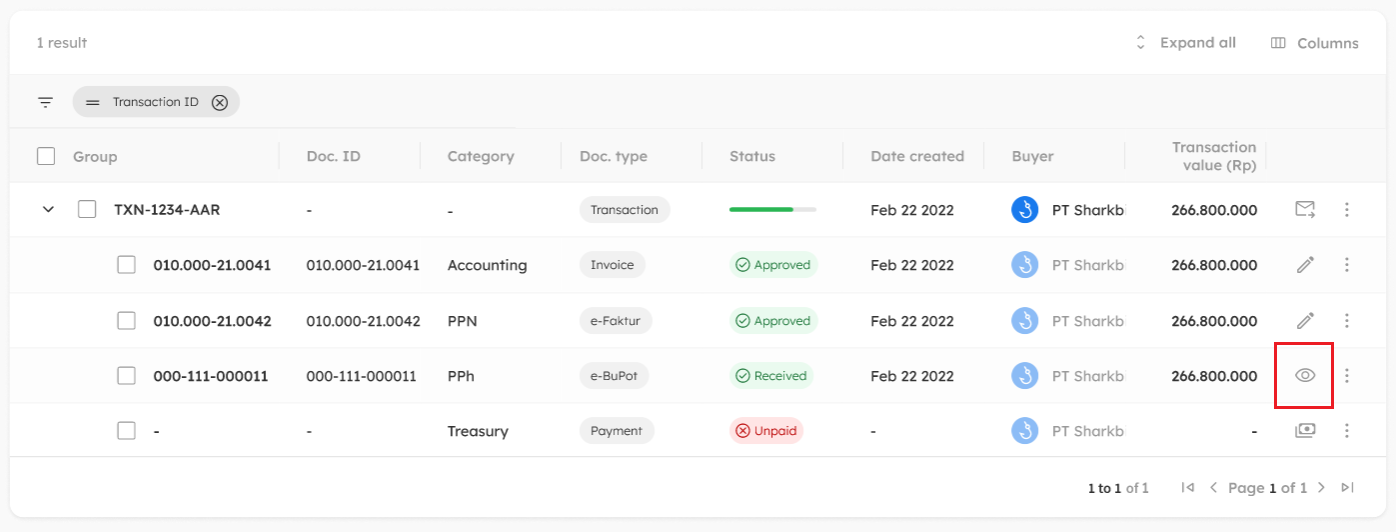Viewport: 1396px width, 532px height.
Task: Tick the checkbox for 000-111-000011
Action: (126, 376)
